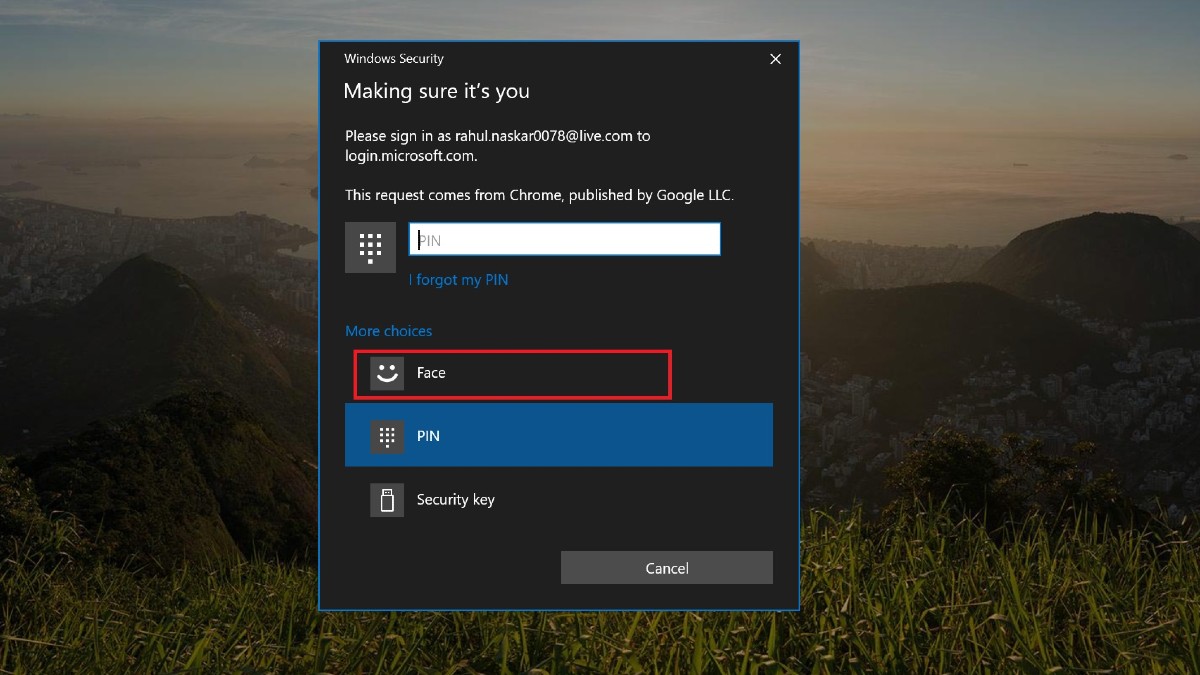Close the Windows Security dialog

(x=775, y=59)
